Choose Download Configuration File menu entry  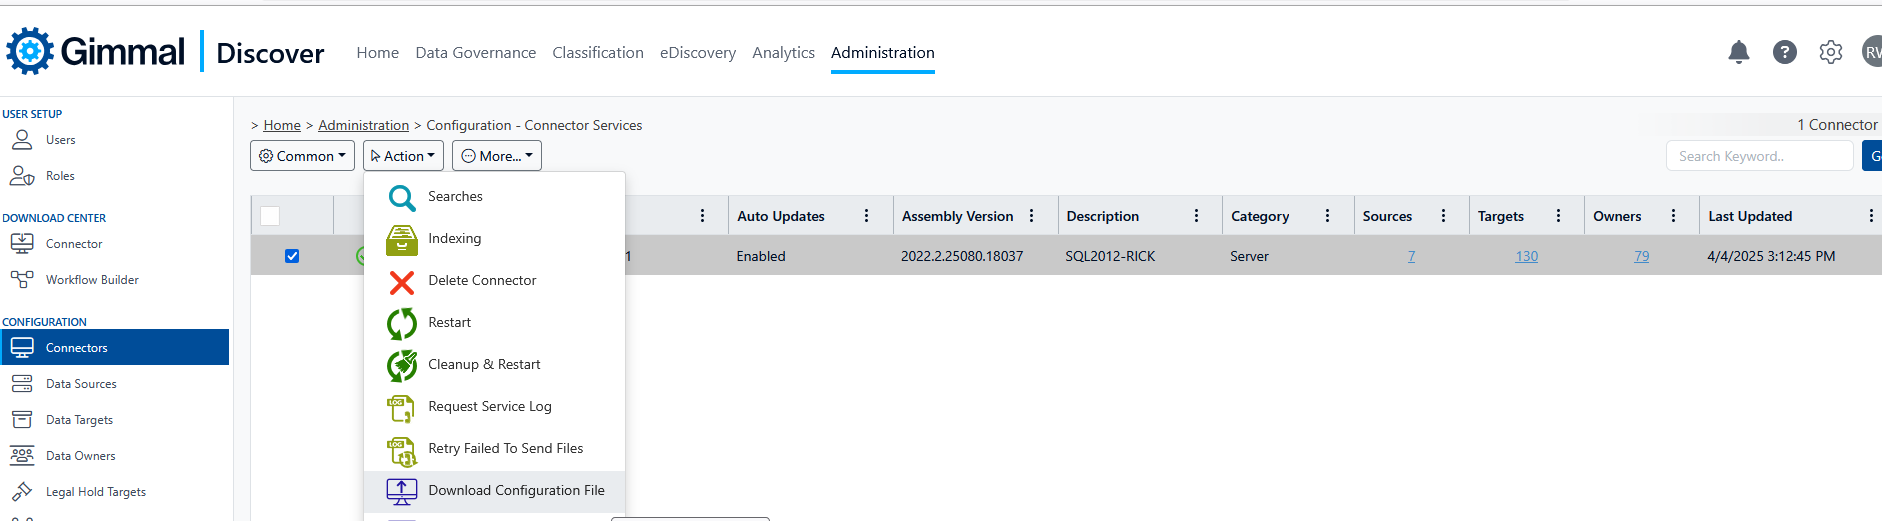point(516,490)
